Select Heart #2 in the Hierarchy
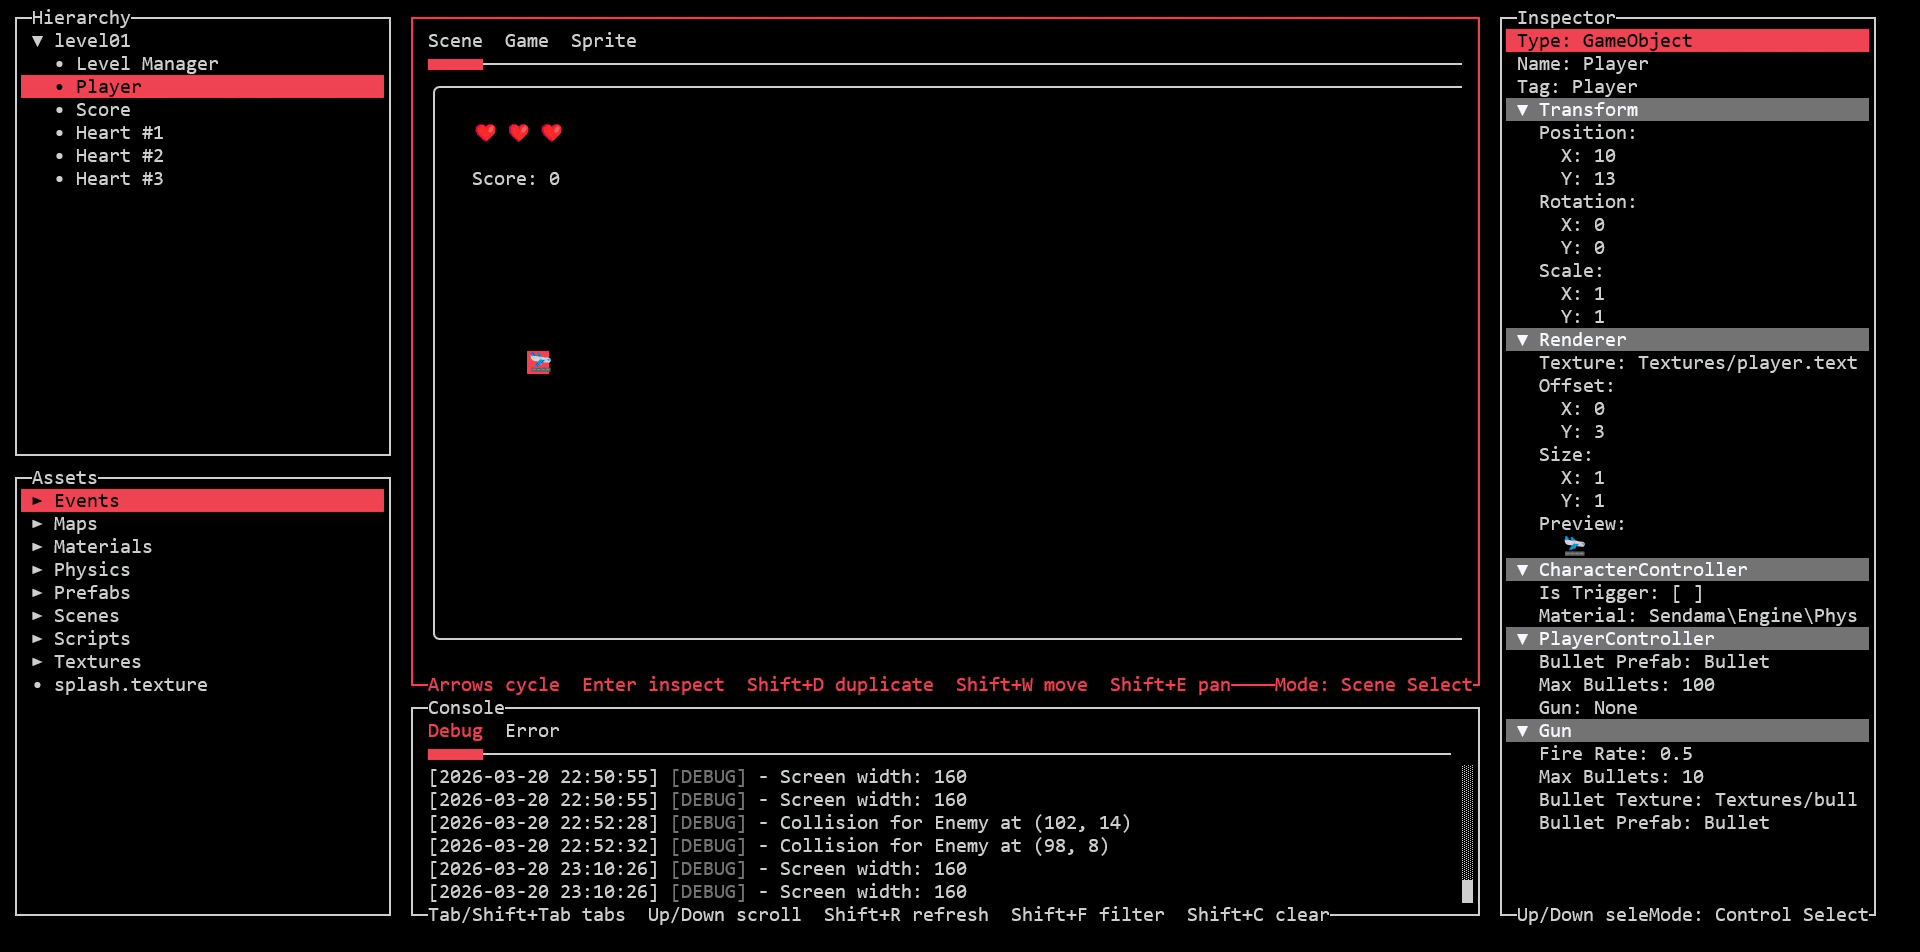The height and width of the screenshot is (952, 1920). point(119,155)
